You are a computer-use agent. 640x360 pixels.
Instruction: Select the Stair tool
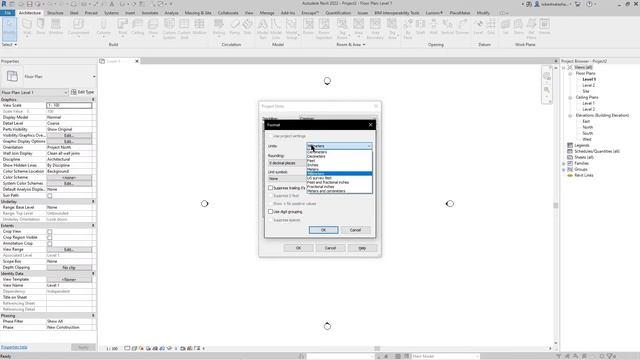pos(247,27)
